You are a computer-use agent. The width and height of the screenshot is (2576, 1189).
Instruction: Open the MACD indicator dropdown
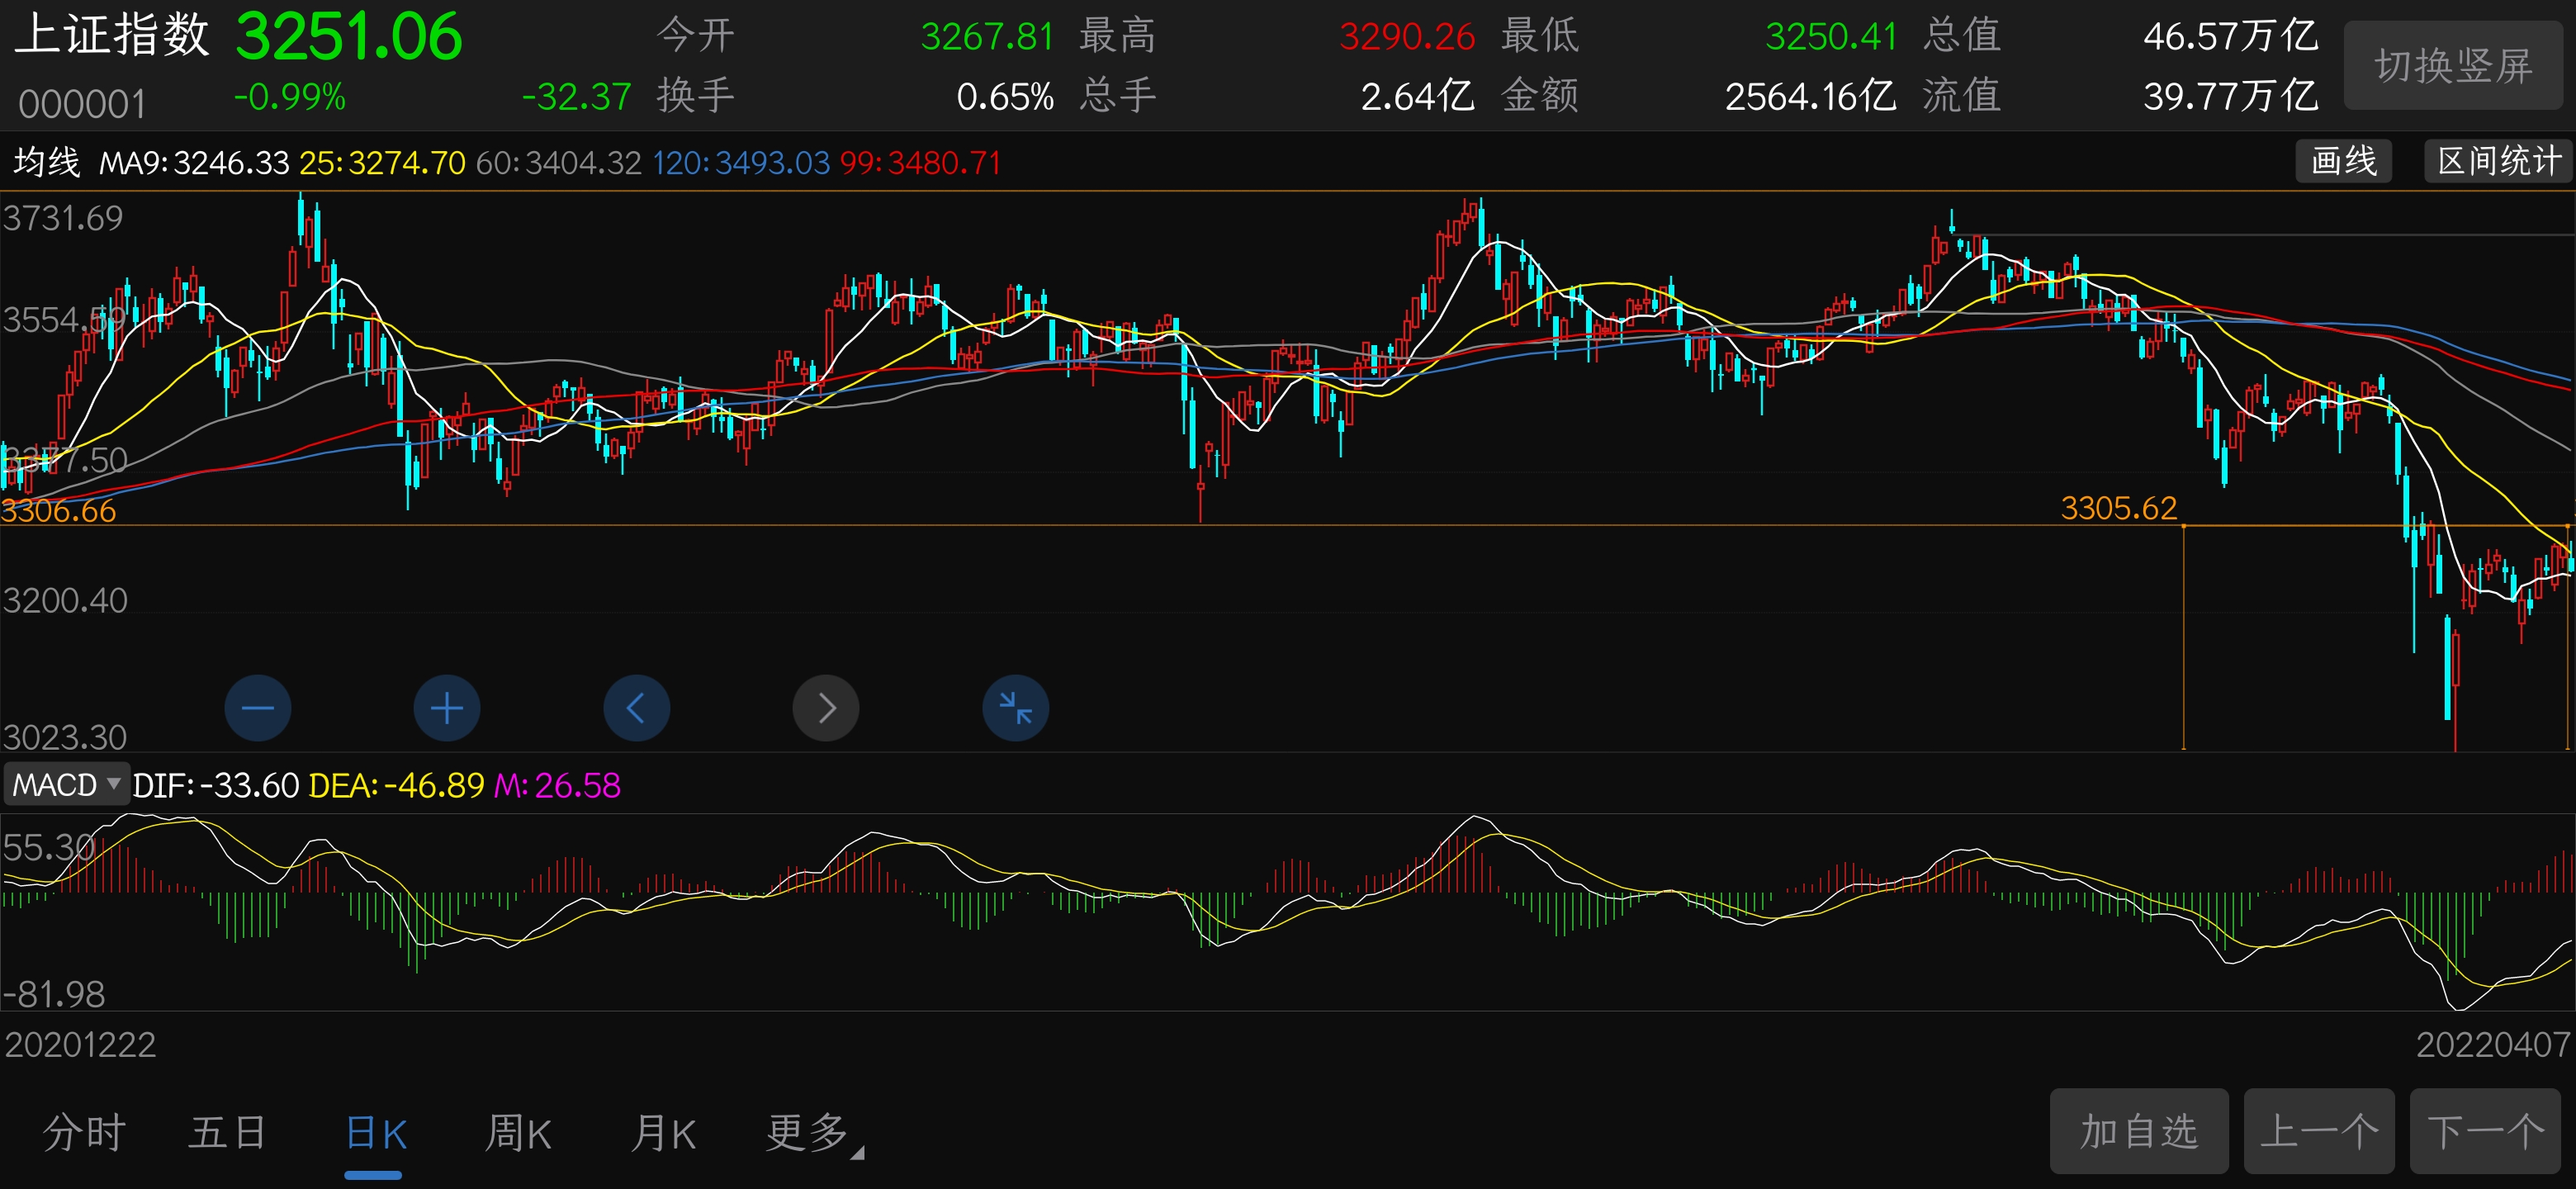click(x=66, y=784)
